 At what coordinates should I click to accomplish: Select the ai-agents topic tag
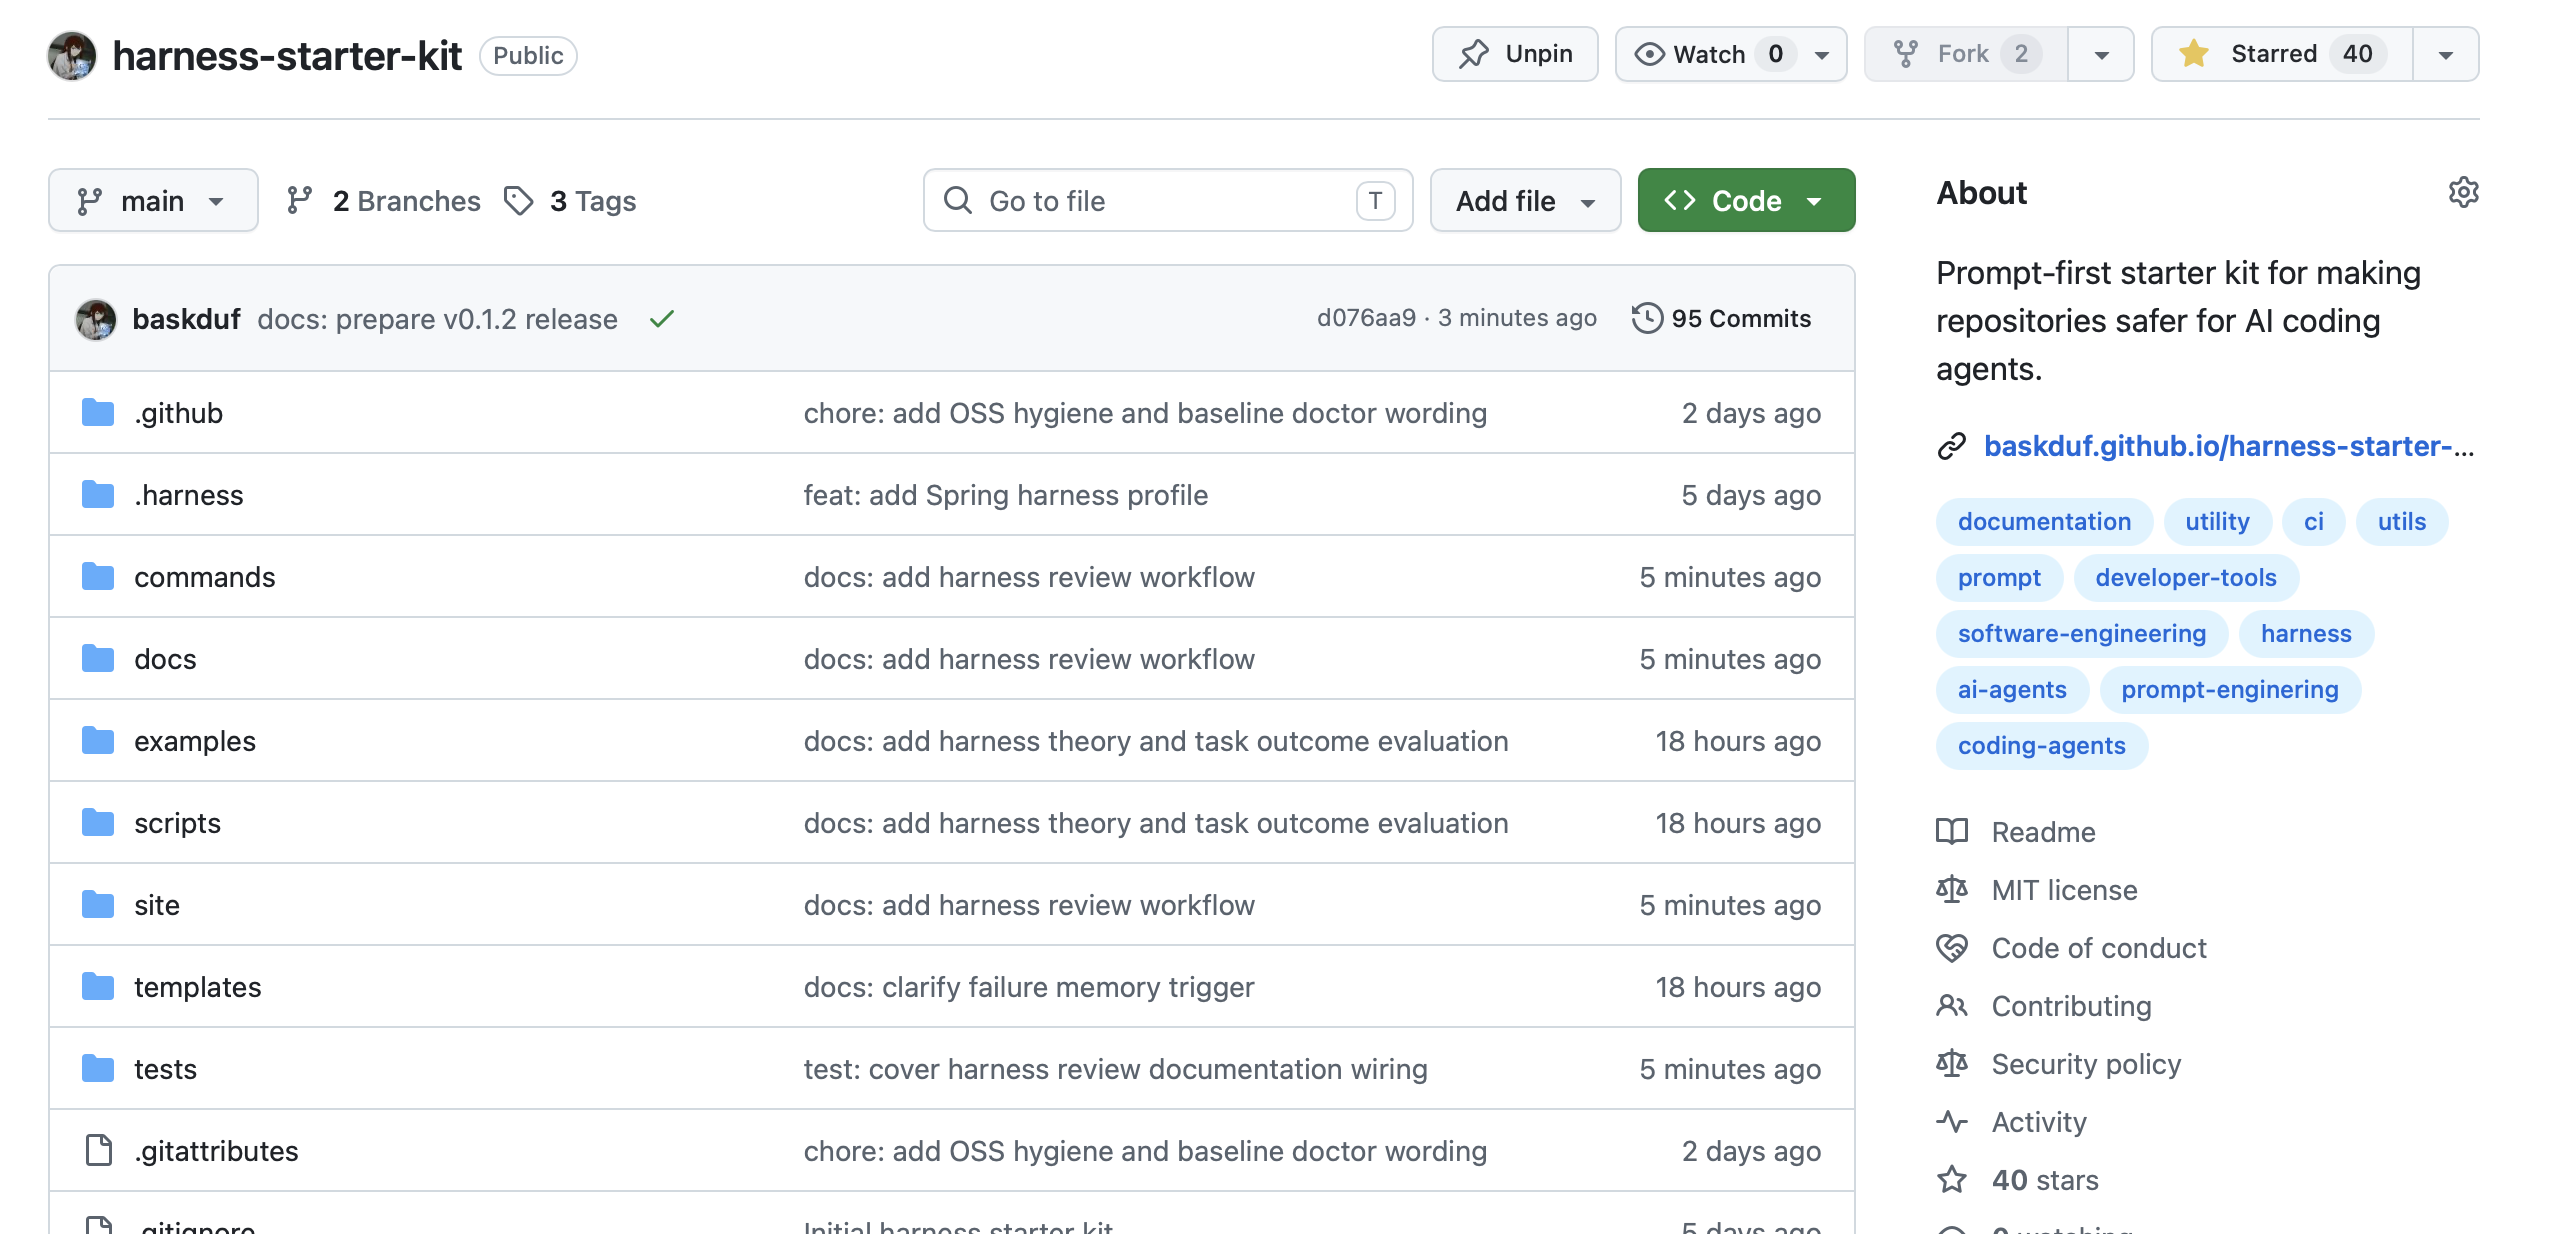pos(2011,690)
